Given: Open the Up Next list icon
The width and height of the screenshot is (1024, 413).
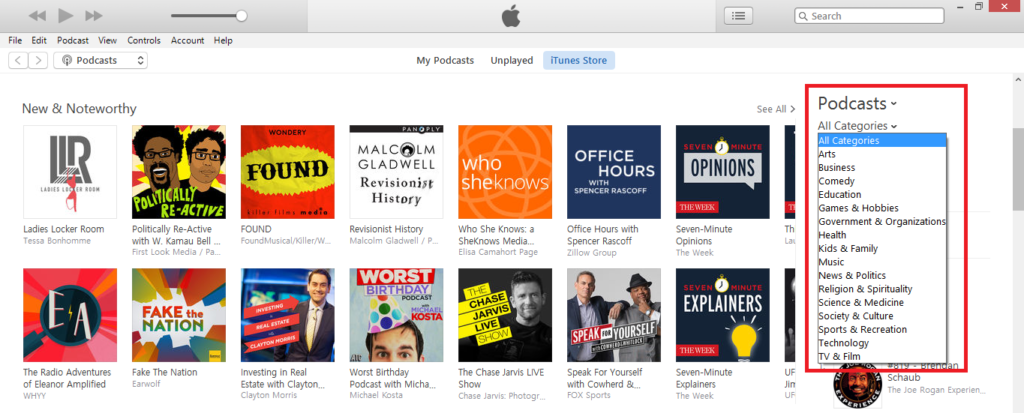Looking at the screenshot, I should pyautogui.click(x=739, y=16).
